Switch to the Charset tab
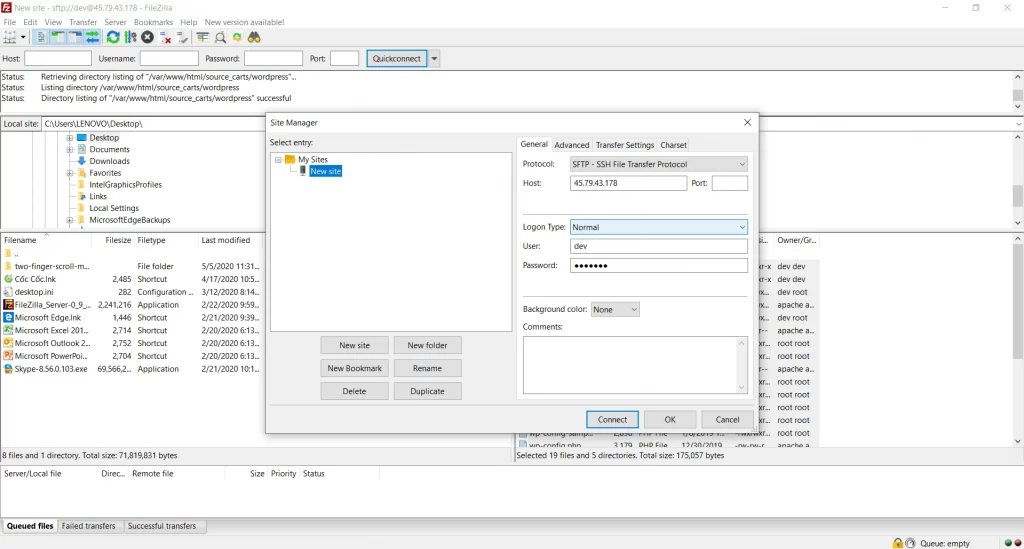The image size is (1024, 549). (673, 145)
